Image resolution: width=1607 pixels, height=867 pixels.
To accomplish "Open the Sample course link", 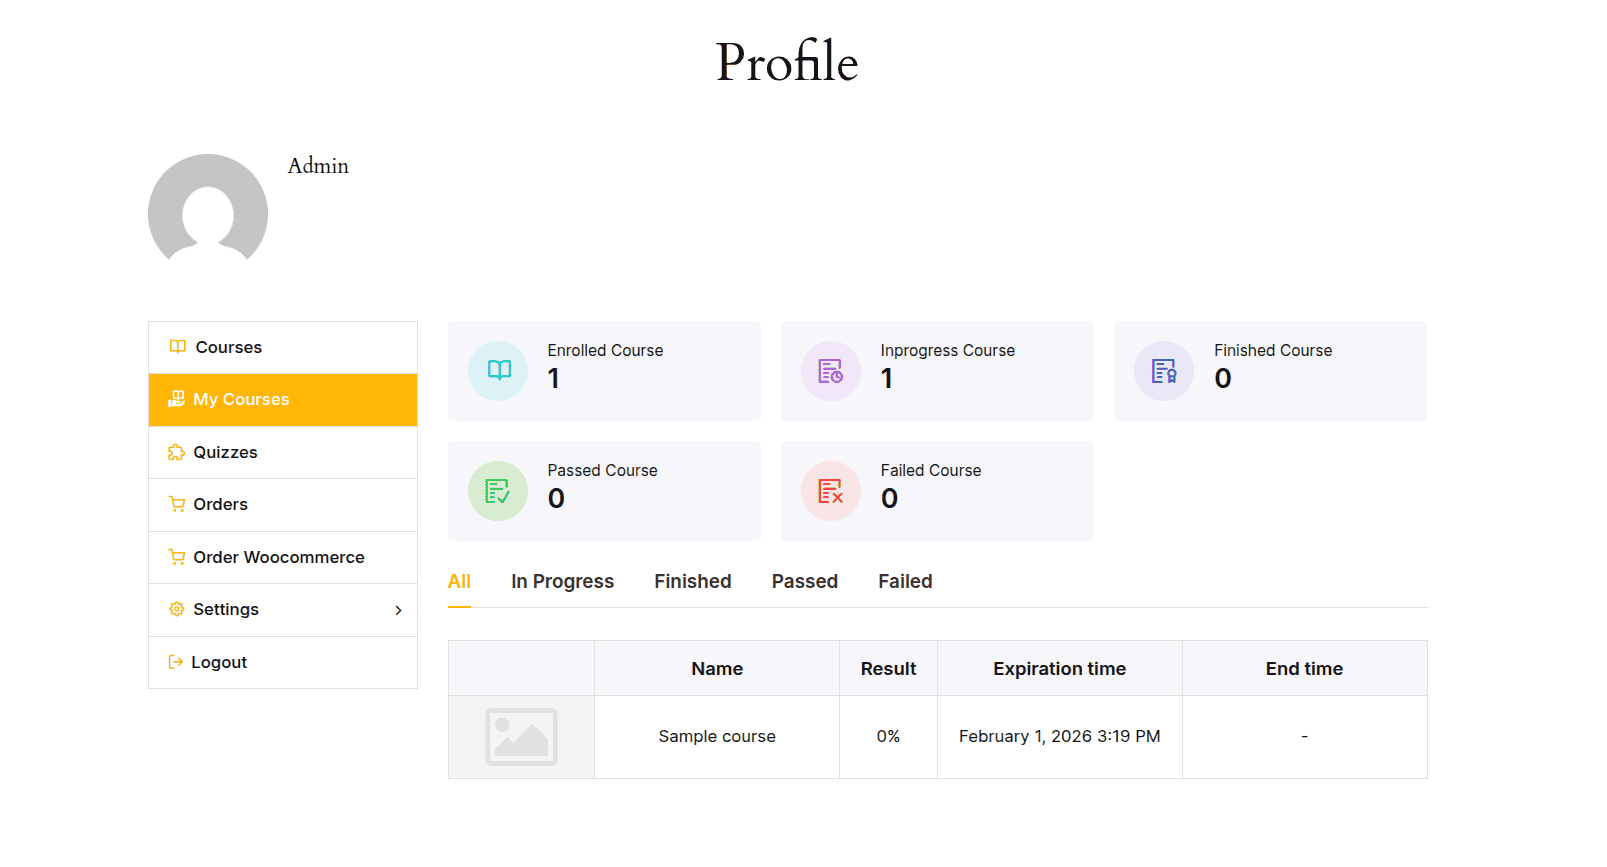I will (x=716, y=736).
